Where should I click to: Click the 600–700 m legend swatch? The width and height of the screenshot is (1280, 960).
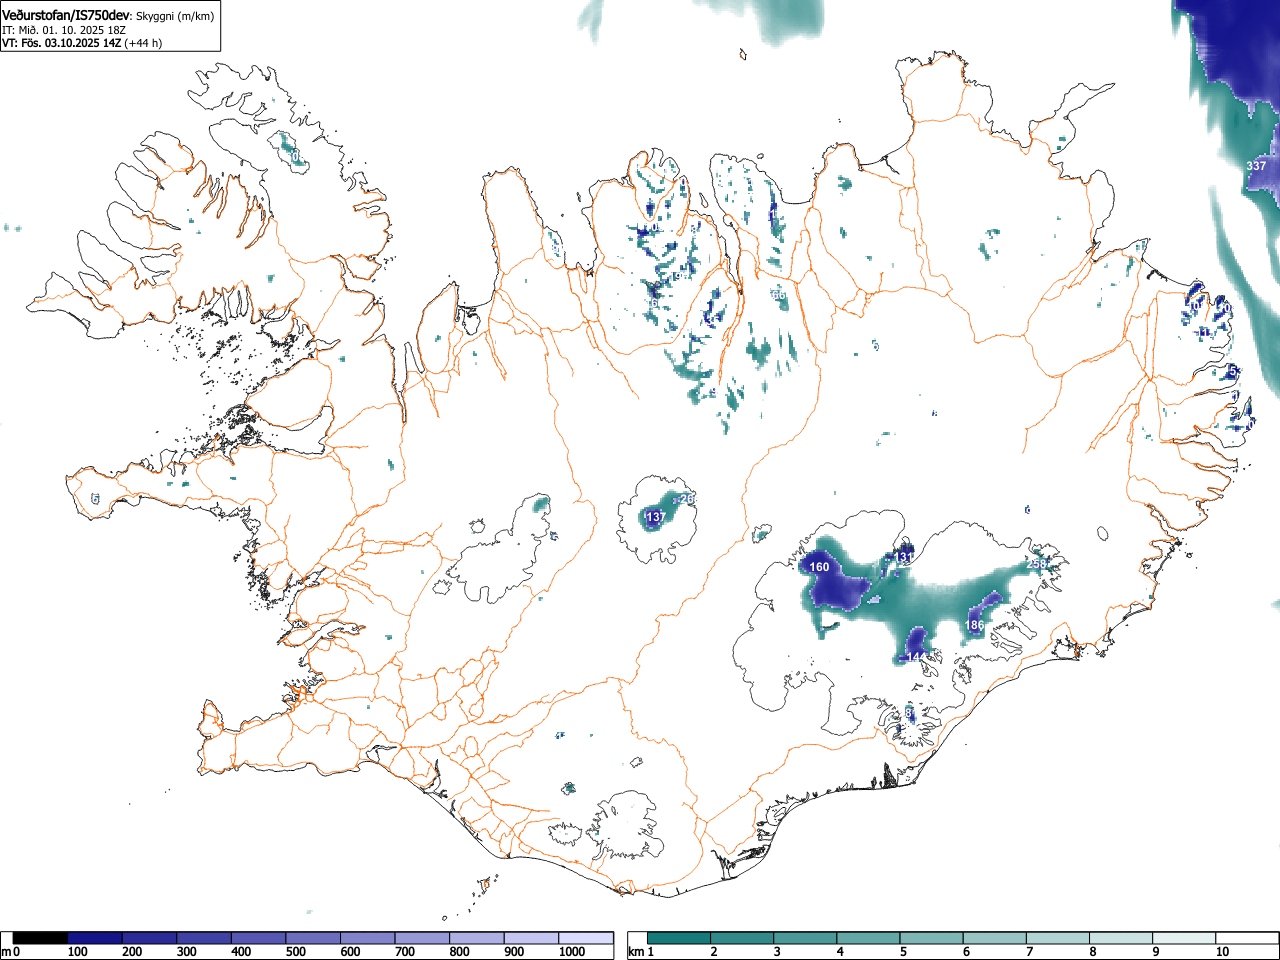point(367,938)
